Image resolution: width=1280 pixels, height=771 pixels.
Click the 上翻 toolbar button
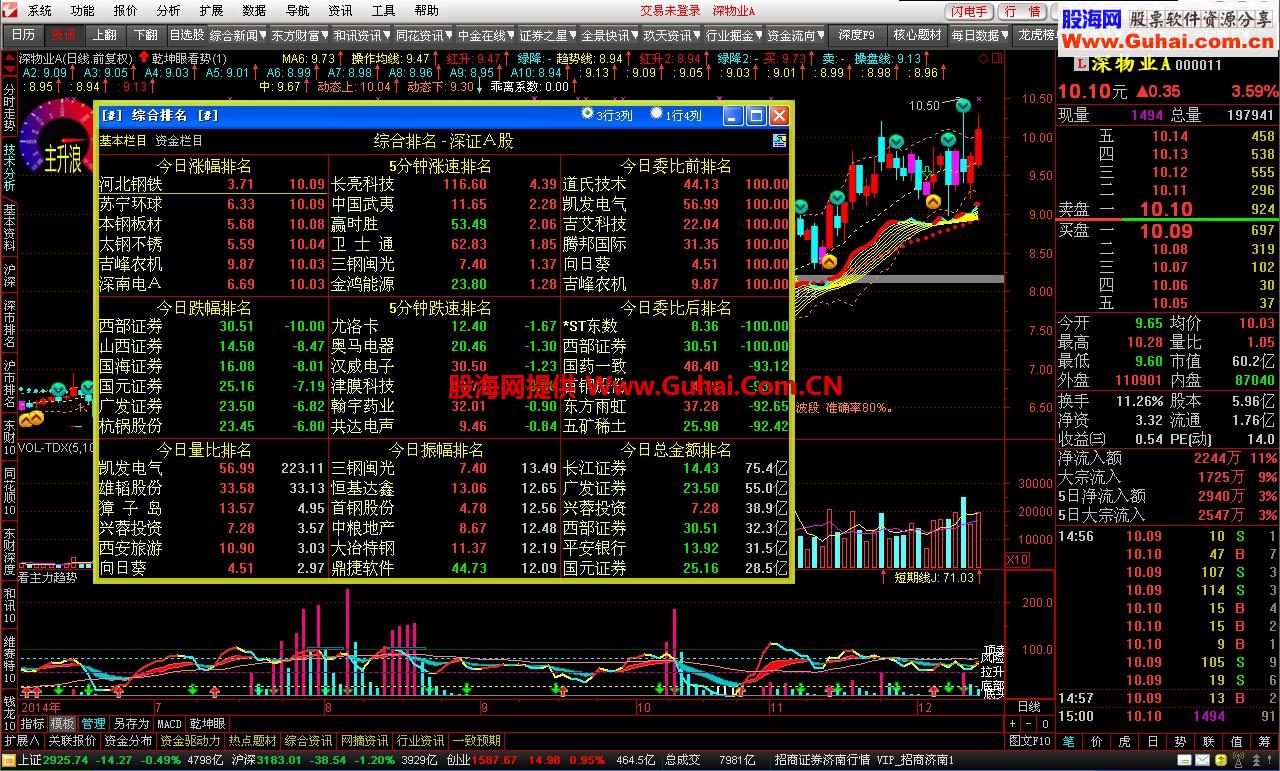(x=104, y=34)
